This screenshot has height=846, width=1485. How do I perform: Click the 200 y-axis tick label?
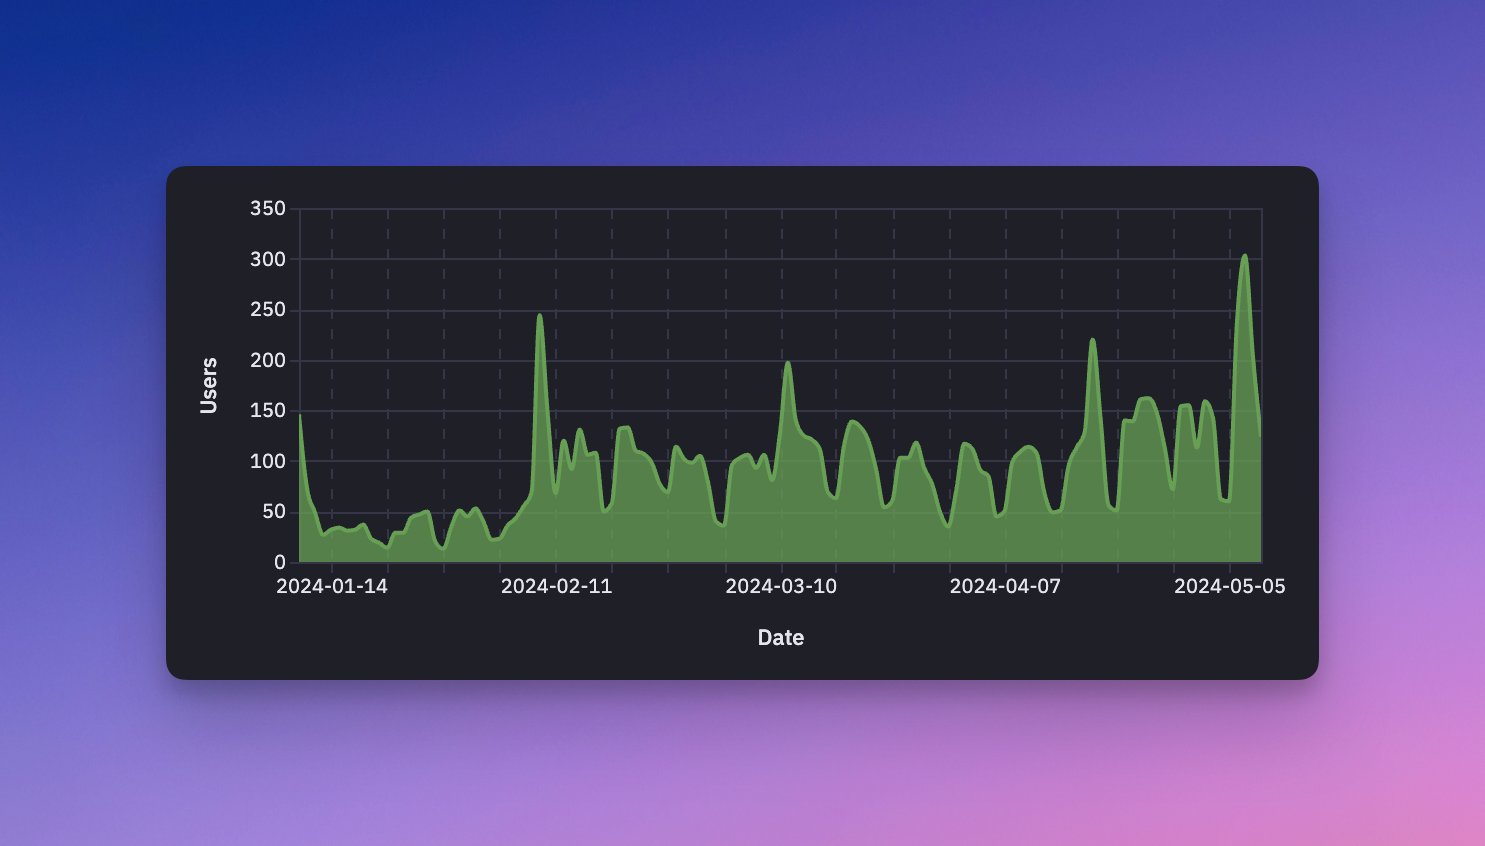(x=268, y=361)
